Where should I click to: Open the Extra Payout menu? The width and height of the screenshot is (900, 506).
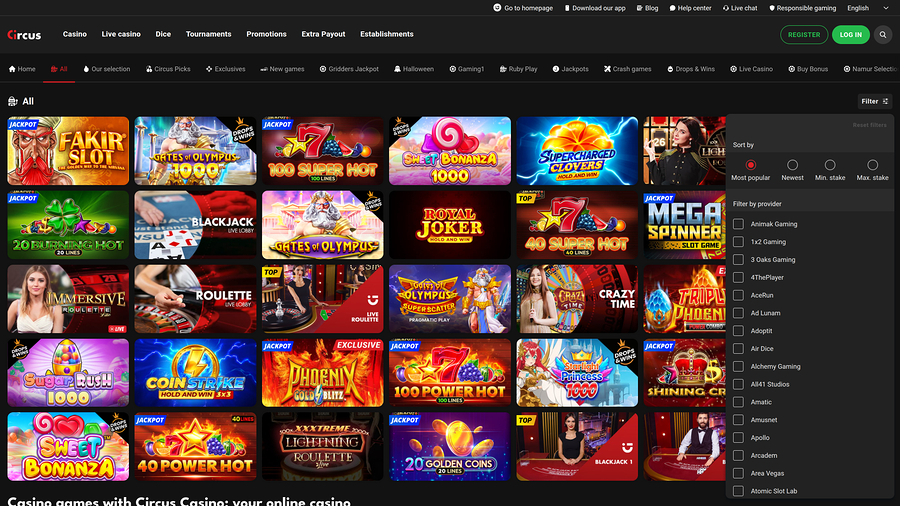click(323, 34)
